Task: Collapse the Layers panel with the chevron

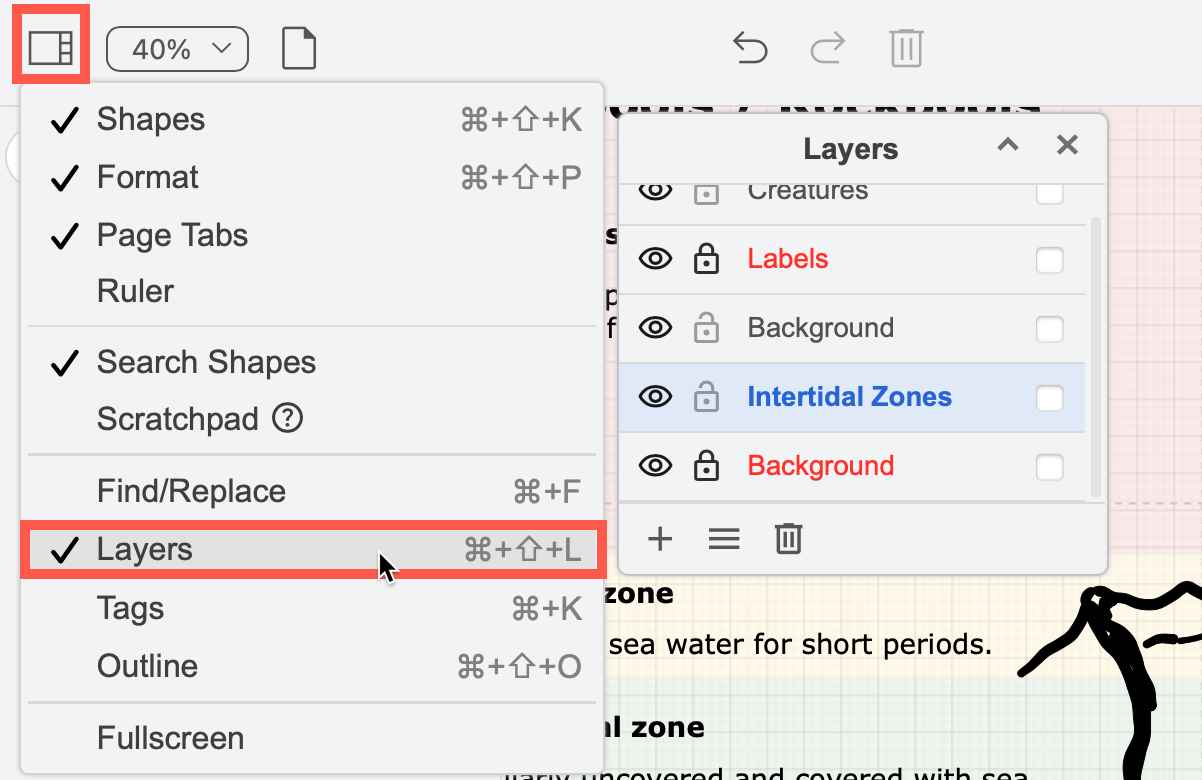Action: 1007,145
